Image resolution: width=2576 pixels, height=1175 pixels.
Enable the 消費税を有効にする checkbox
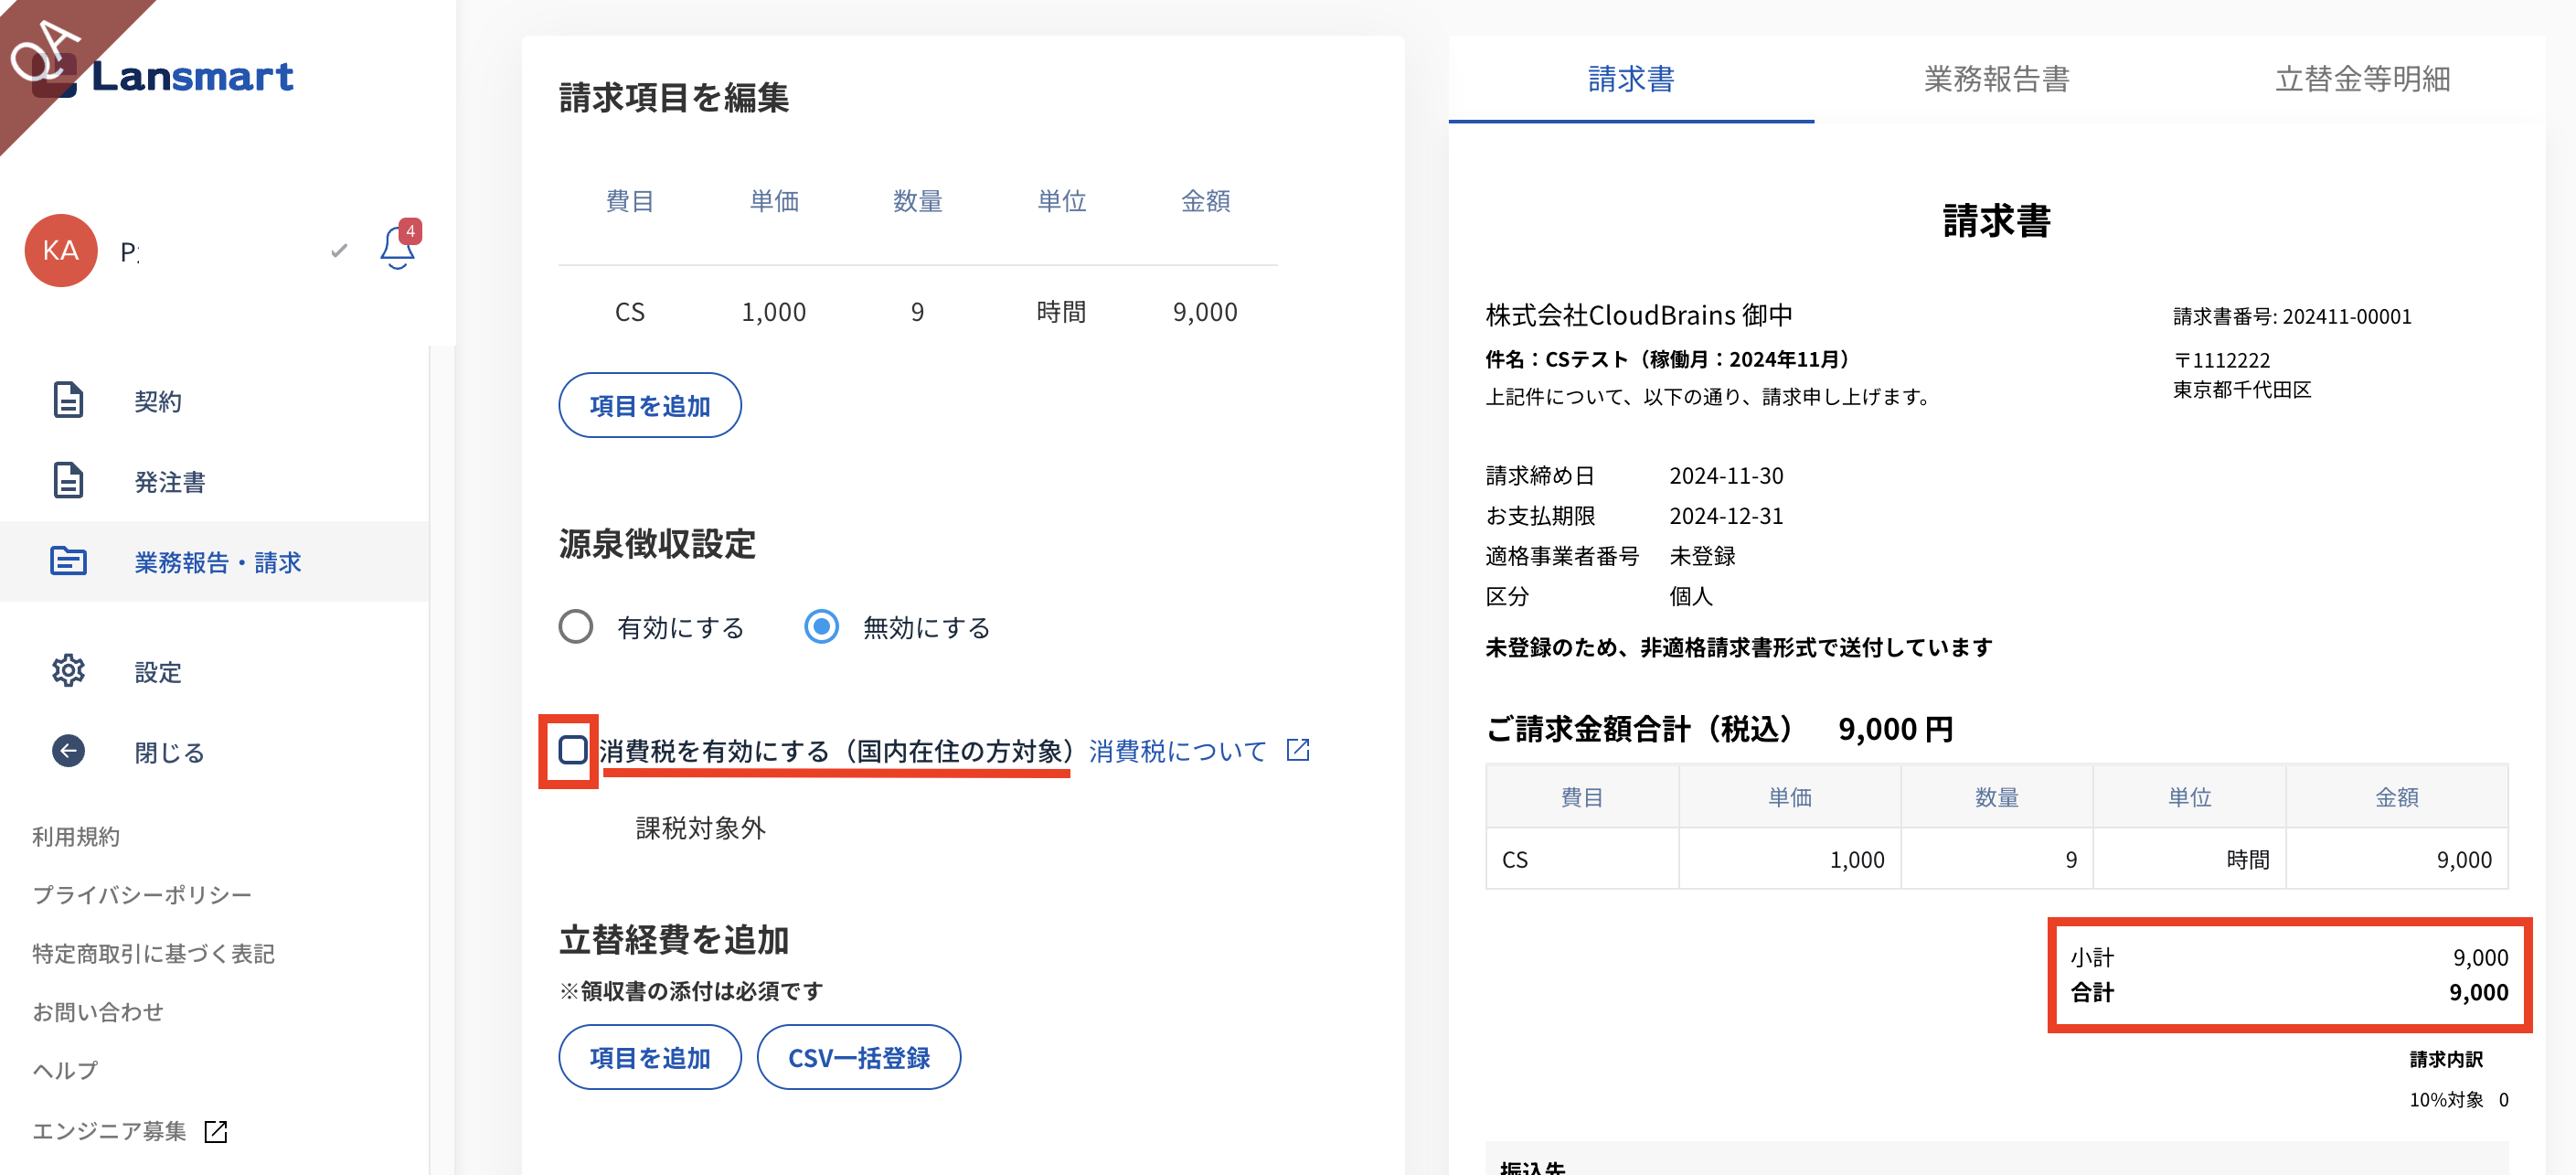pyautogui.click(x=572, y=750)
